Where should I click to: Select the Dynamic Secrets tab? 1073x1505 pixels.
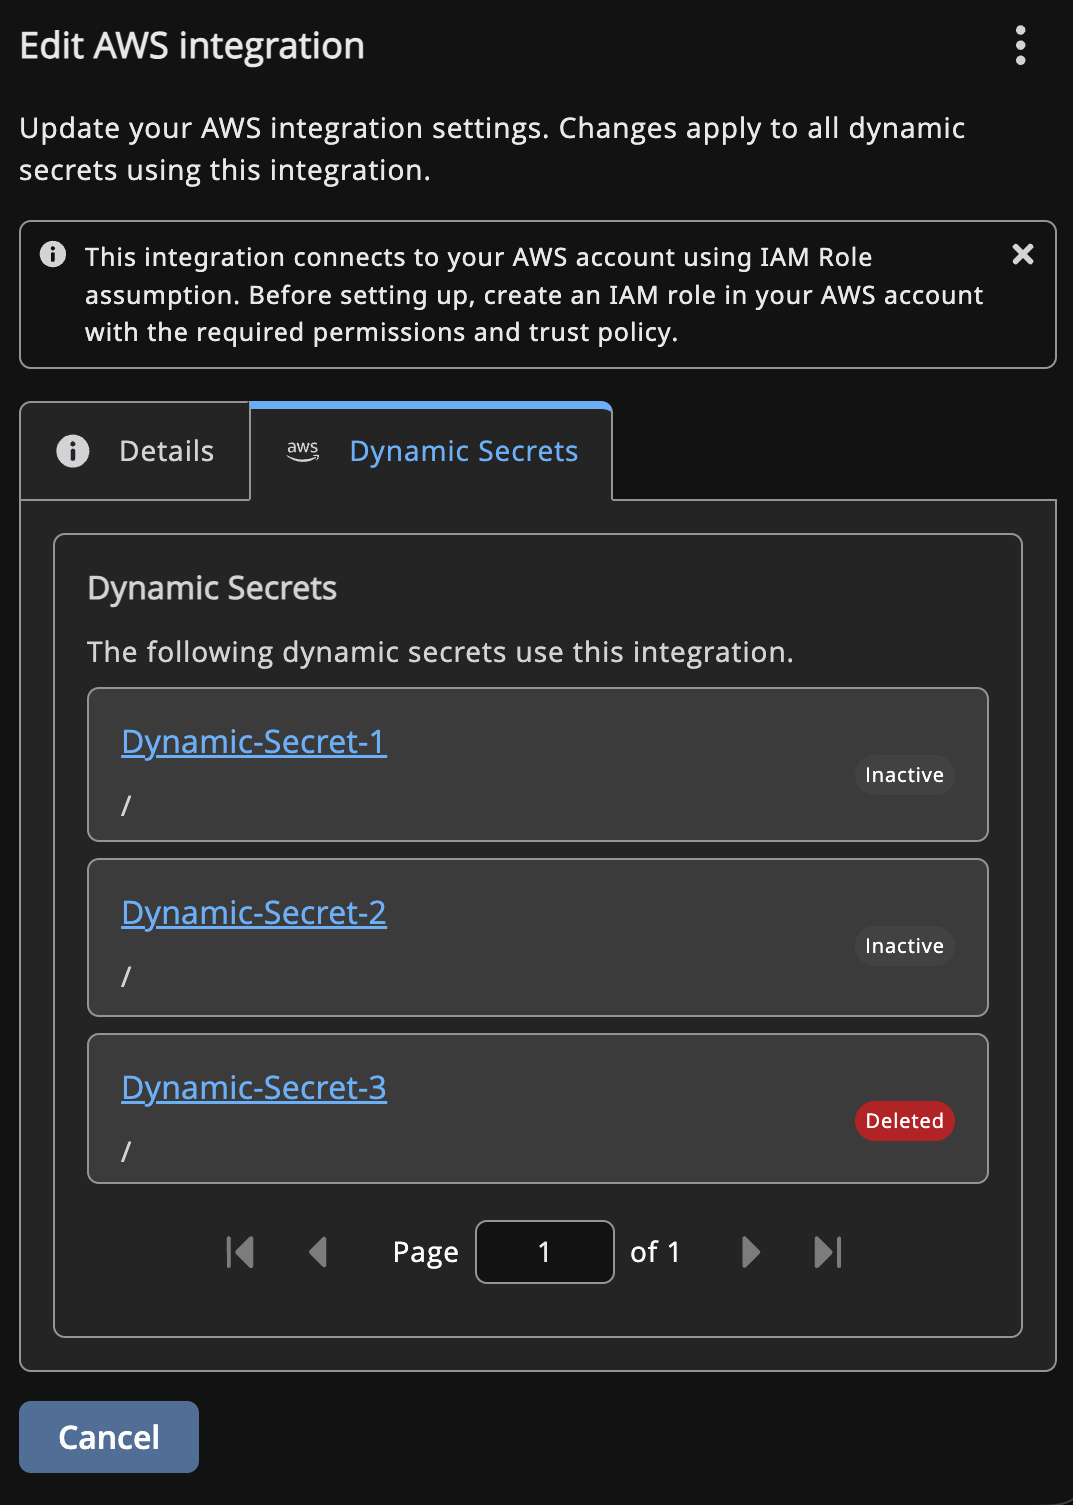point(431,451)
